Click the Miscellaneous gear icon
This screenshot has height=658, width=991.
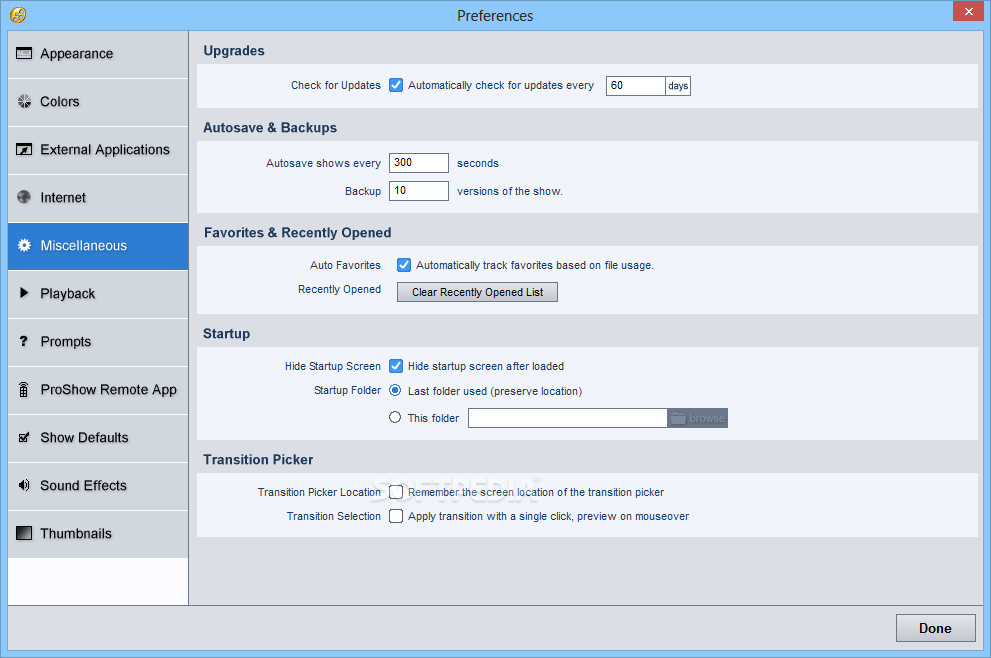point(24,245)
